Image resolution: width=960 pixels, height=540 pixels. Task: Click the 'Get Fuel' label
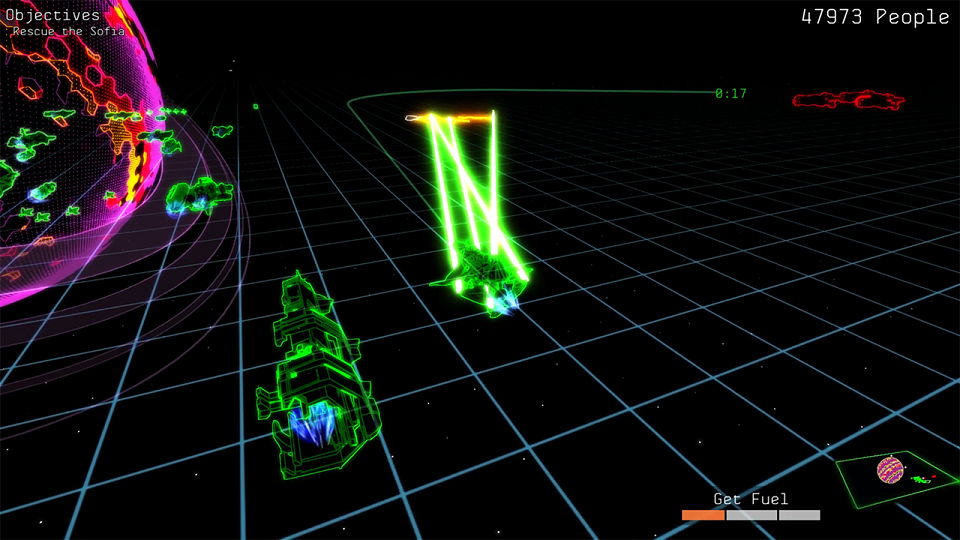click(x=751, y=499)
